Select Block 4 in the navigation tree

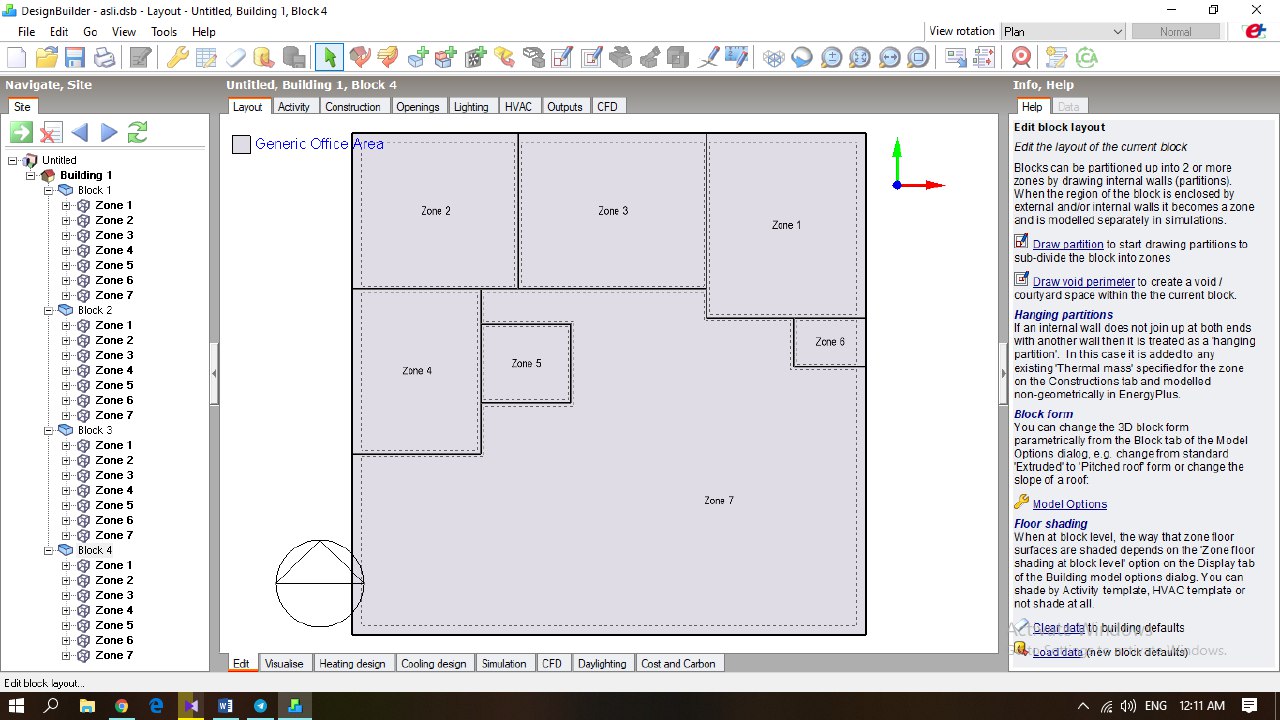tap(95, 550)
